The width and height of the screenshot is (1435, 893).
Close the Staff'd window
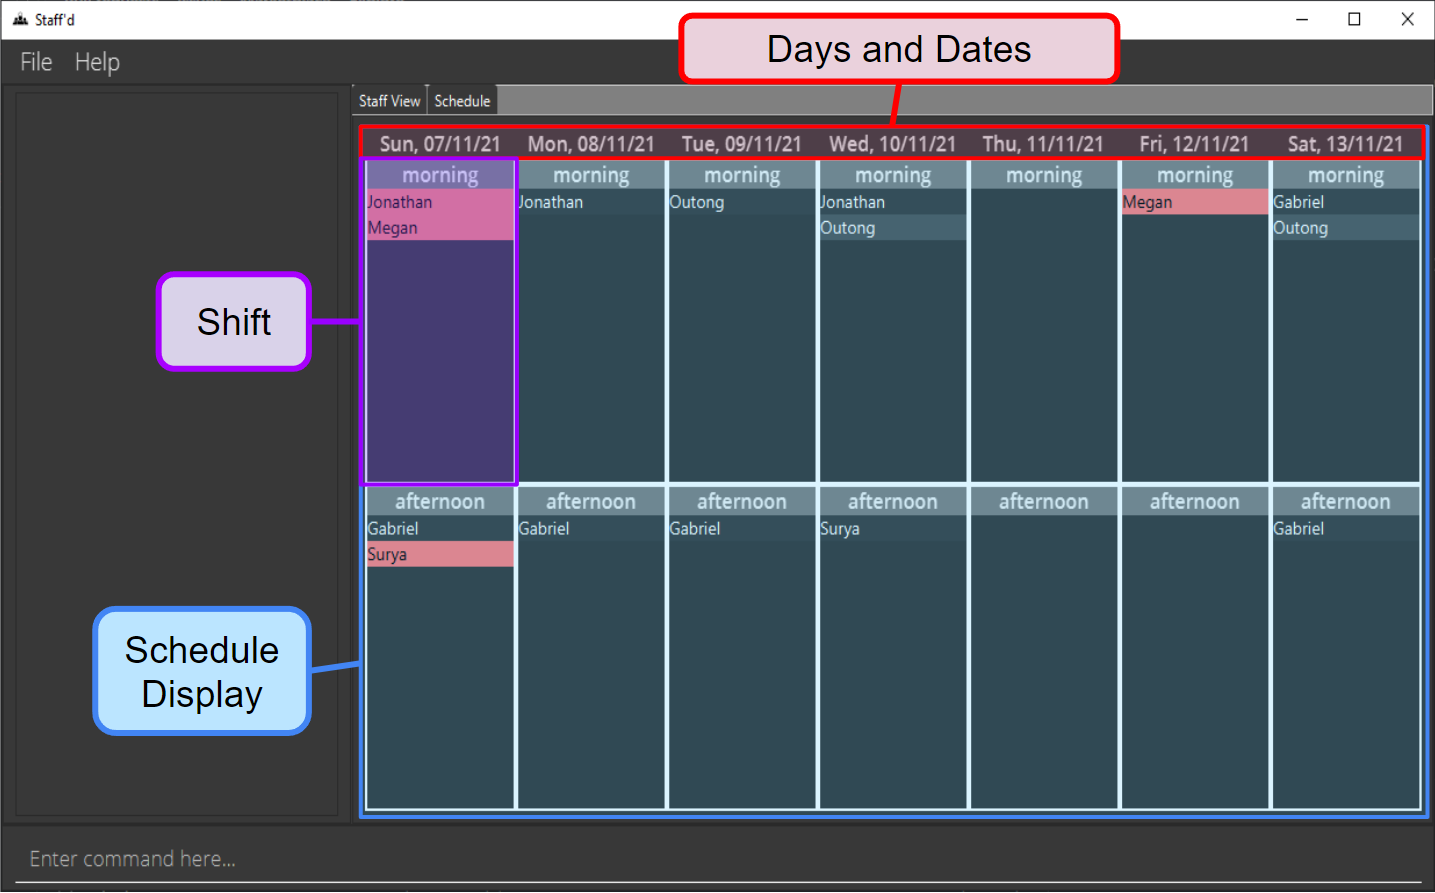(1407, 19)
